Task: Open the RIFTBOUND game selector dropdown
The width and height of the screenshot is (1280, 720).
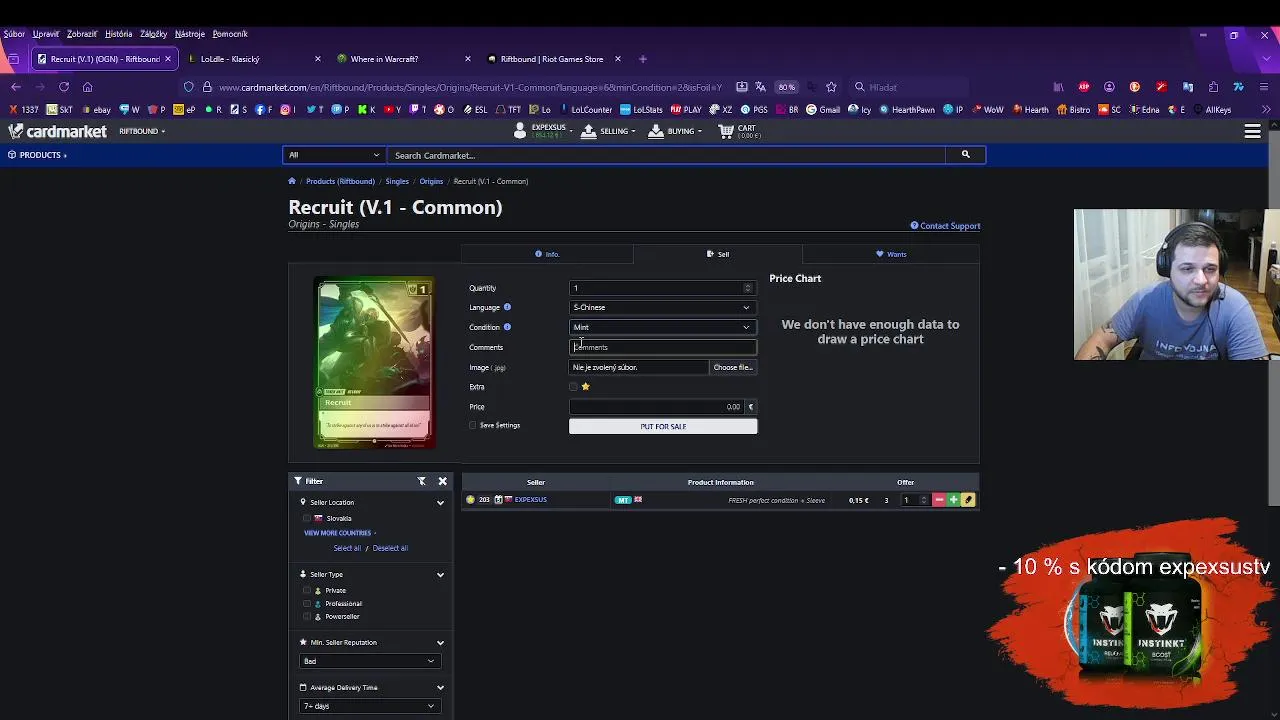Action: pyautogui.click(x=142, y=131)
